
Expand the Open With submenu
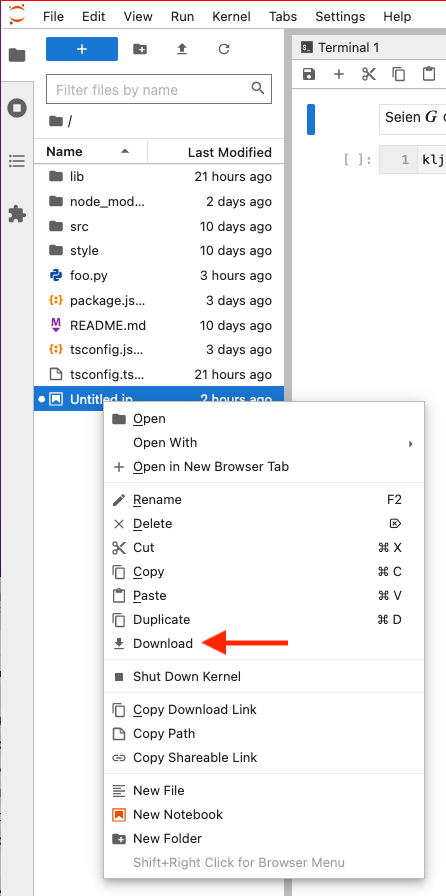click(x=264, y=443)
